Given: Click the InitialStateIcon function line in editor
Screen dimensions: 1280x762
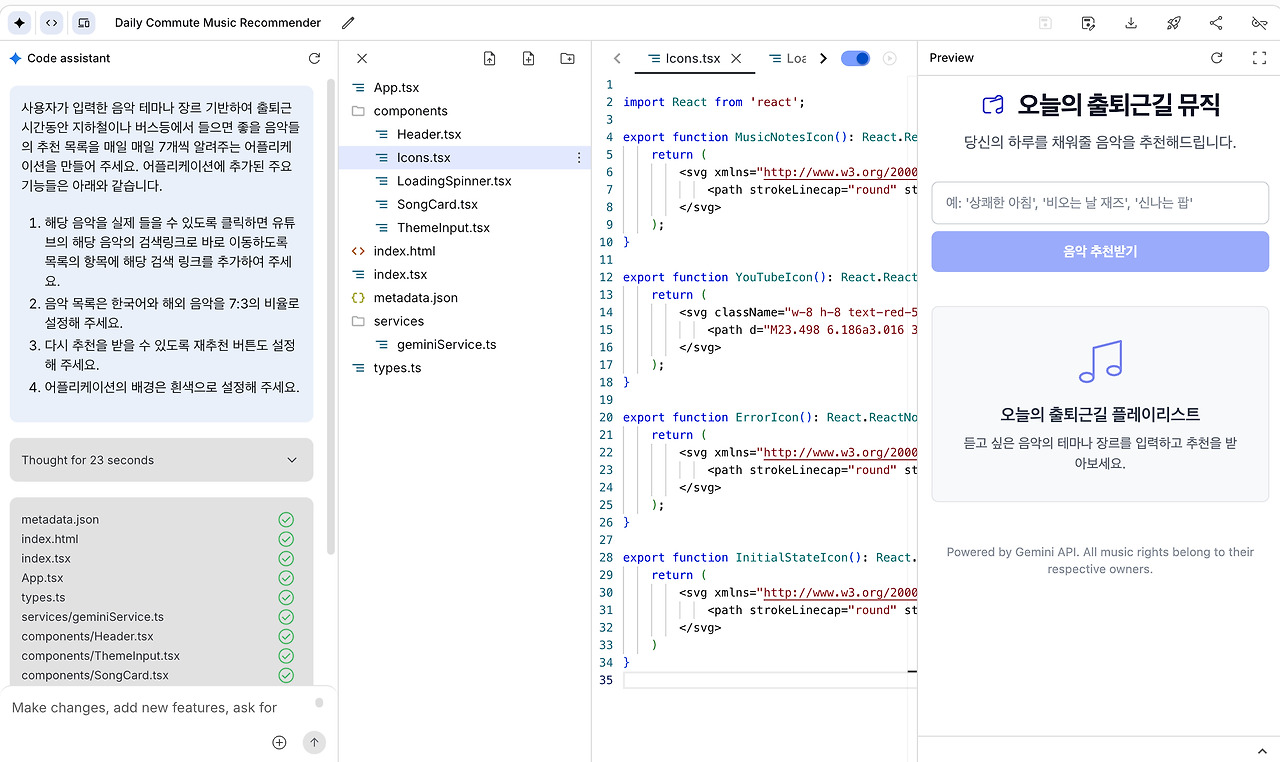Looking at the screenshot, I should tap(768, 557).
